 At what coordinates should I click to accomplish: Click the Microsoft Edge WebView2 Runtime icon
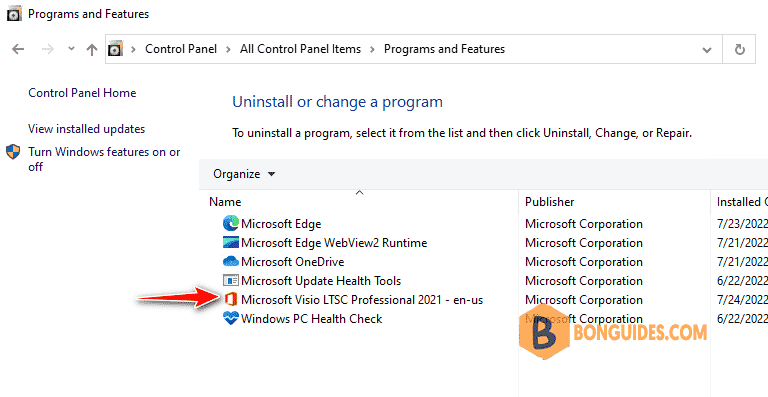click(230, 243)
